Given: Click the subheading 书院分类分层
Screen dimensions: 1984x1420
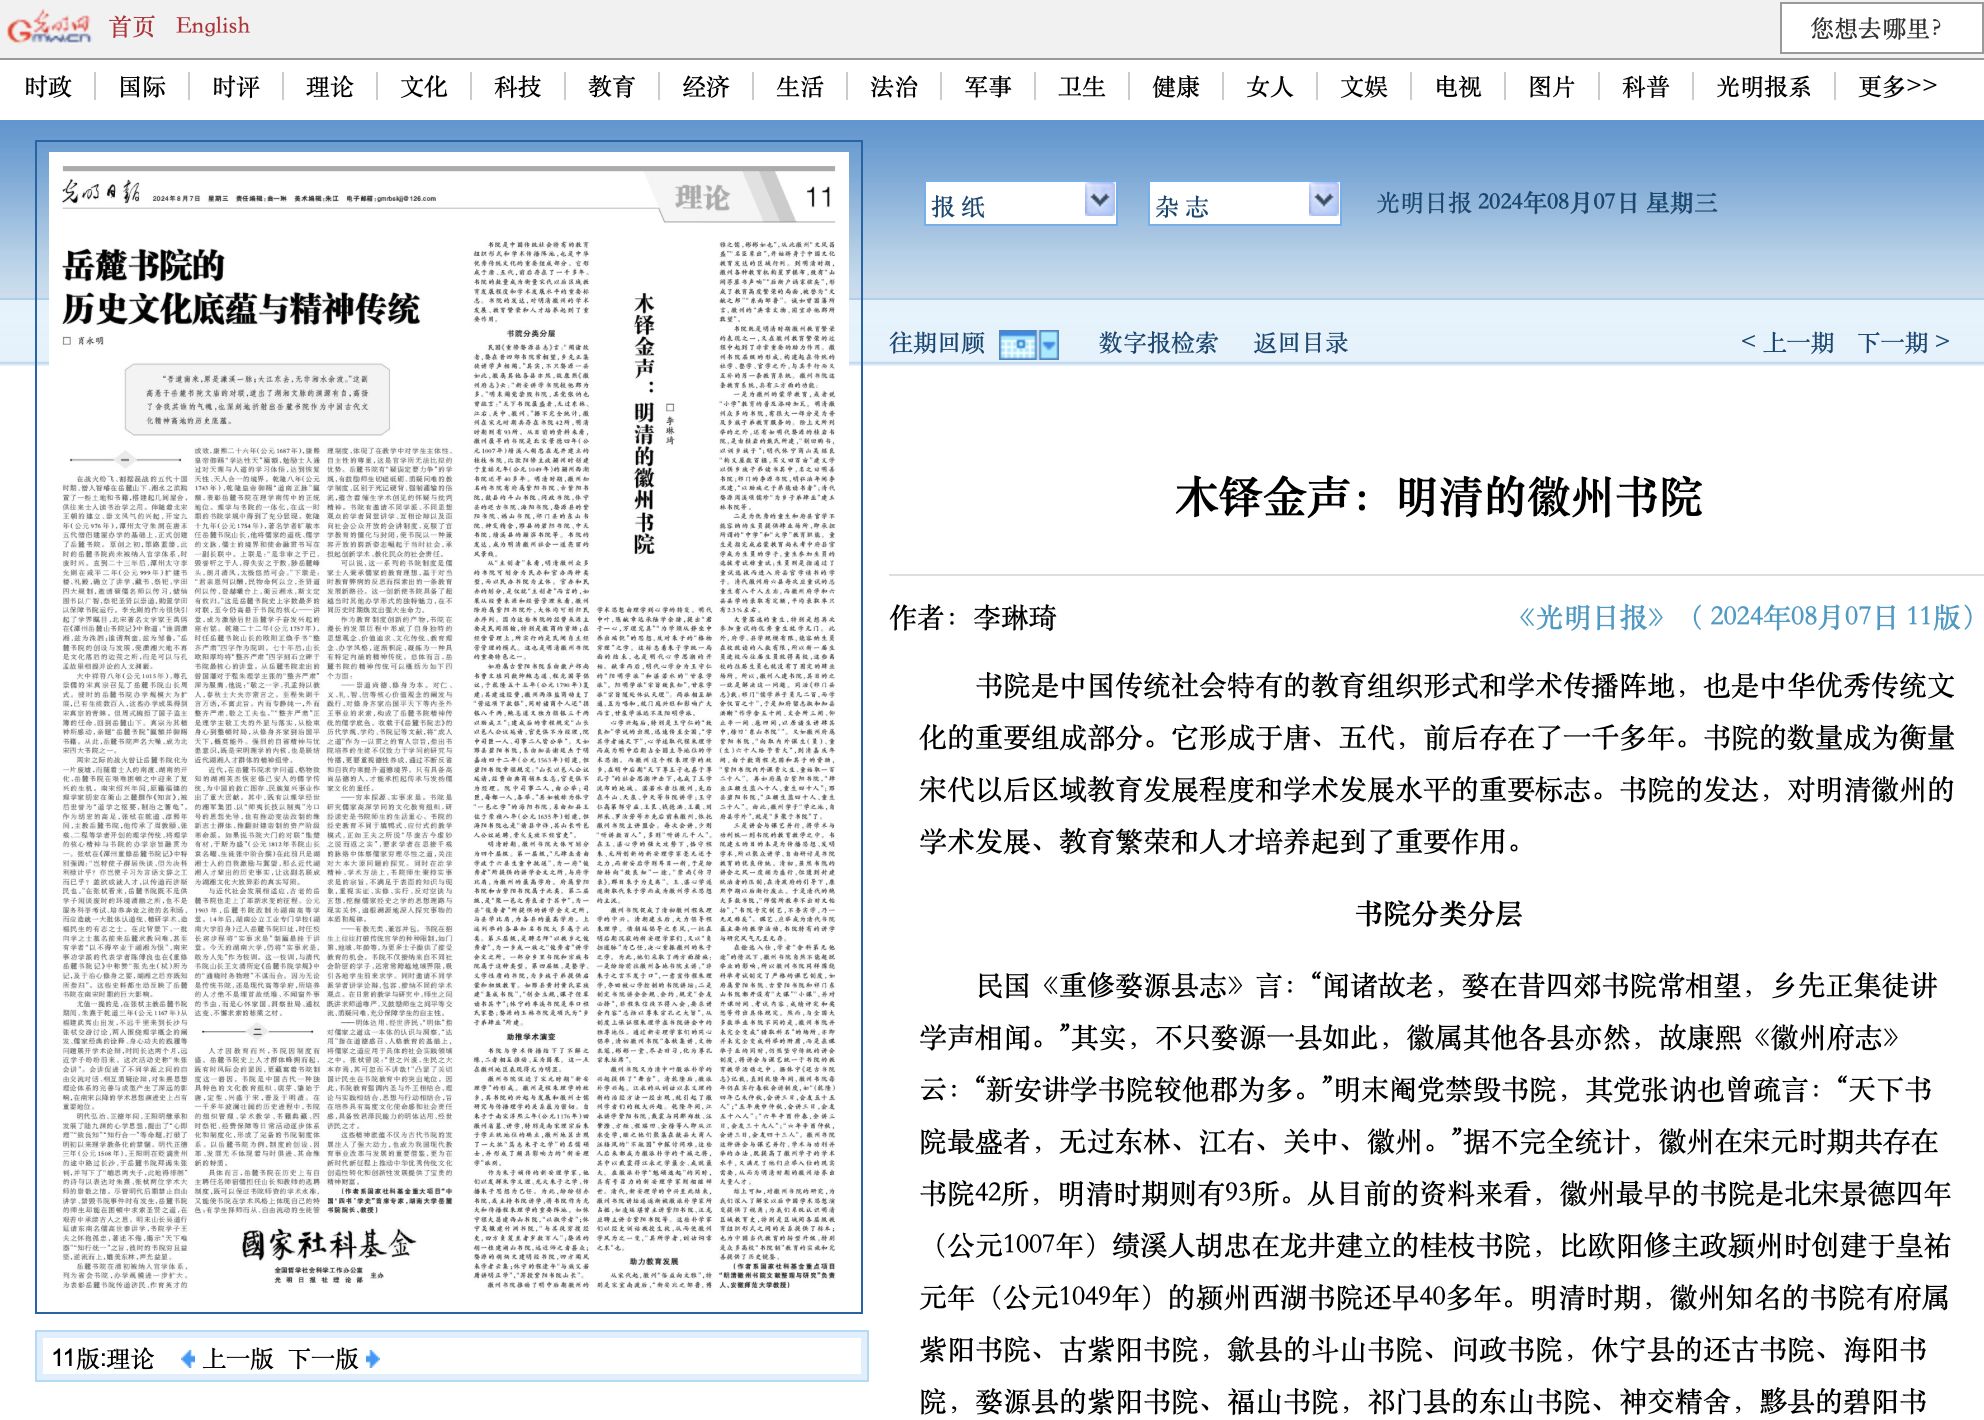Looking at the screenshot, I should click(x=1439, y=913).
